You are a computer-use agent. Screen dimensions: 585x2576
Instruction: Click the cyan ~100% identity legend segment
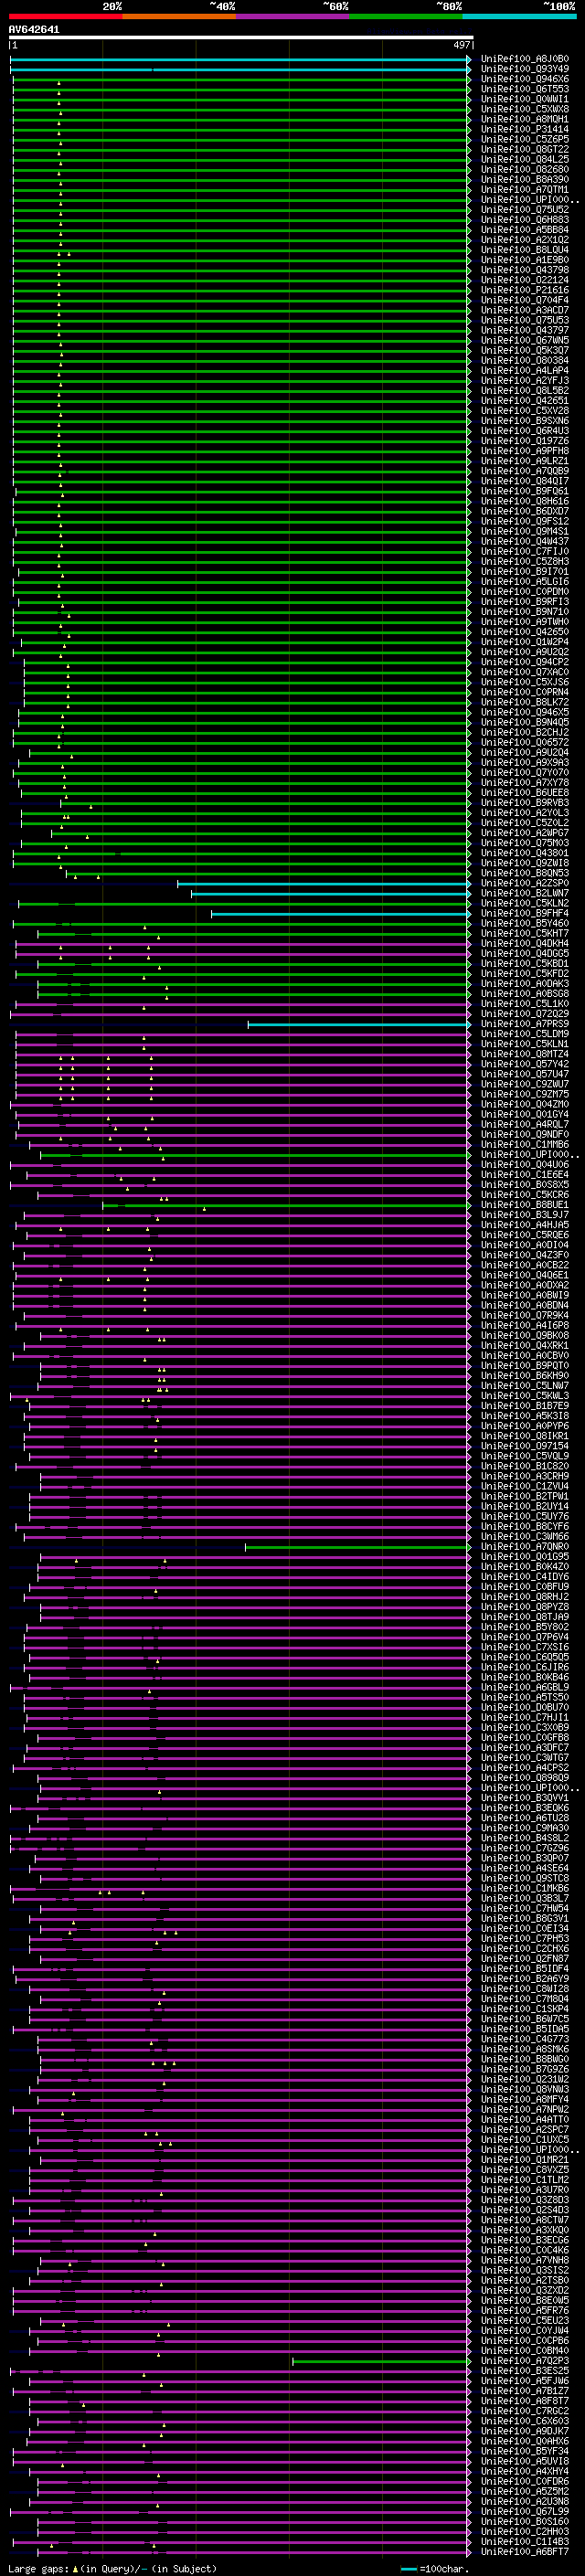point(519,16)
